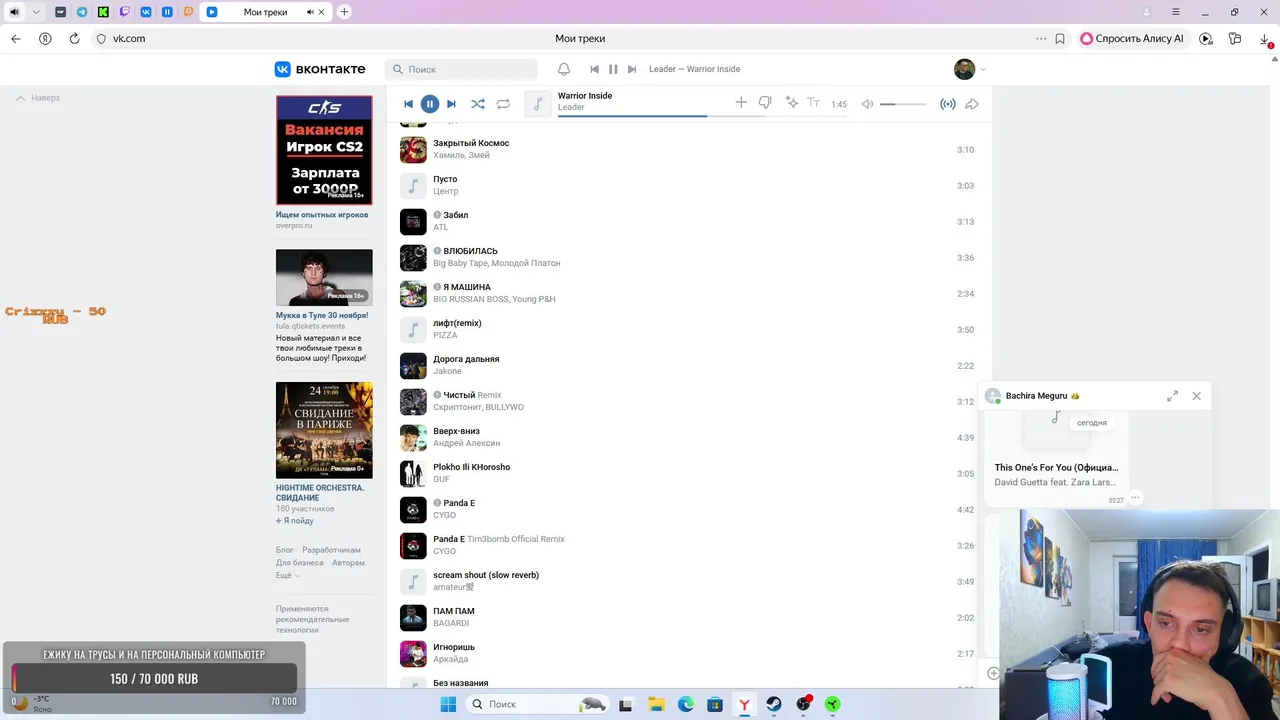Open a new browser tab
Image resolution: width=1280 pixels, height=720 pixels.
coord(344,12)
